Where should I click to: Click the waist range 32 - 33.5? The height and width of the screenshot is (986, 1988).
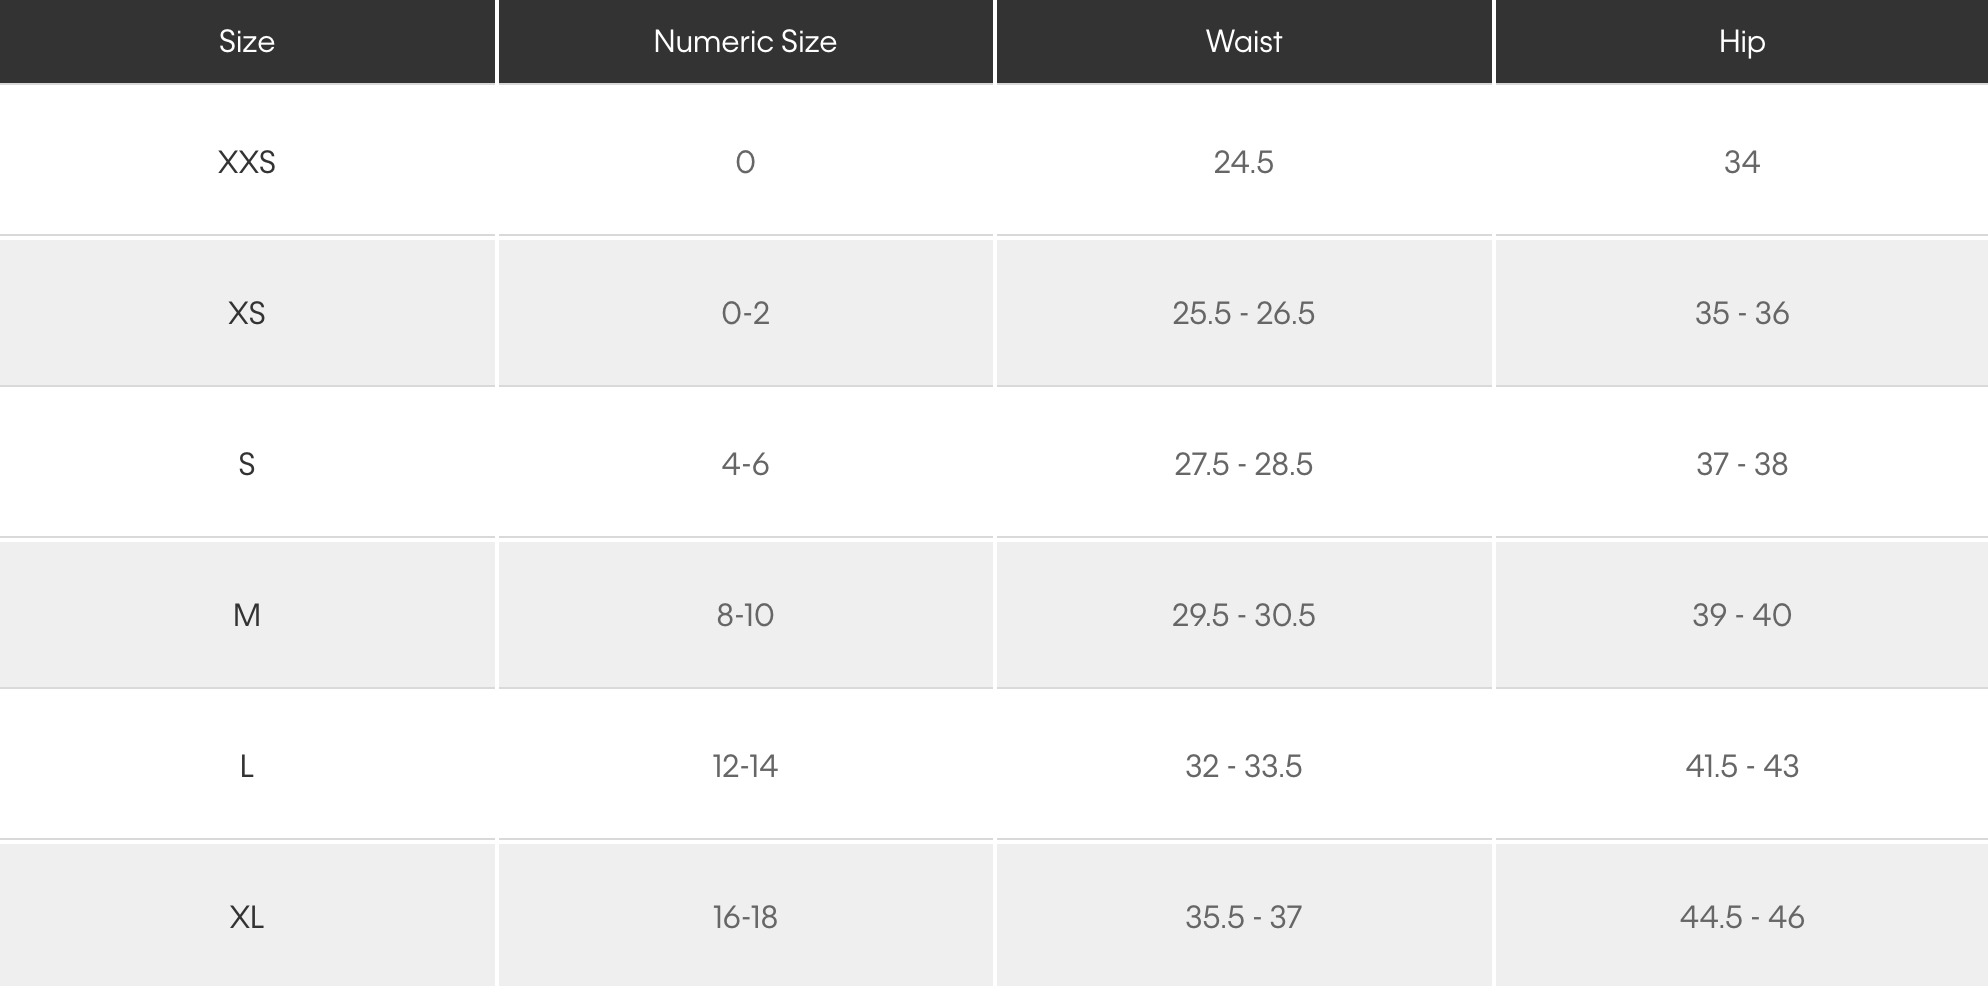[x=1243, y=766]
